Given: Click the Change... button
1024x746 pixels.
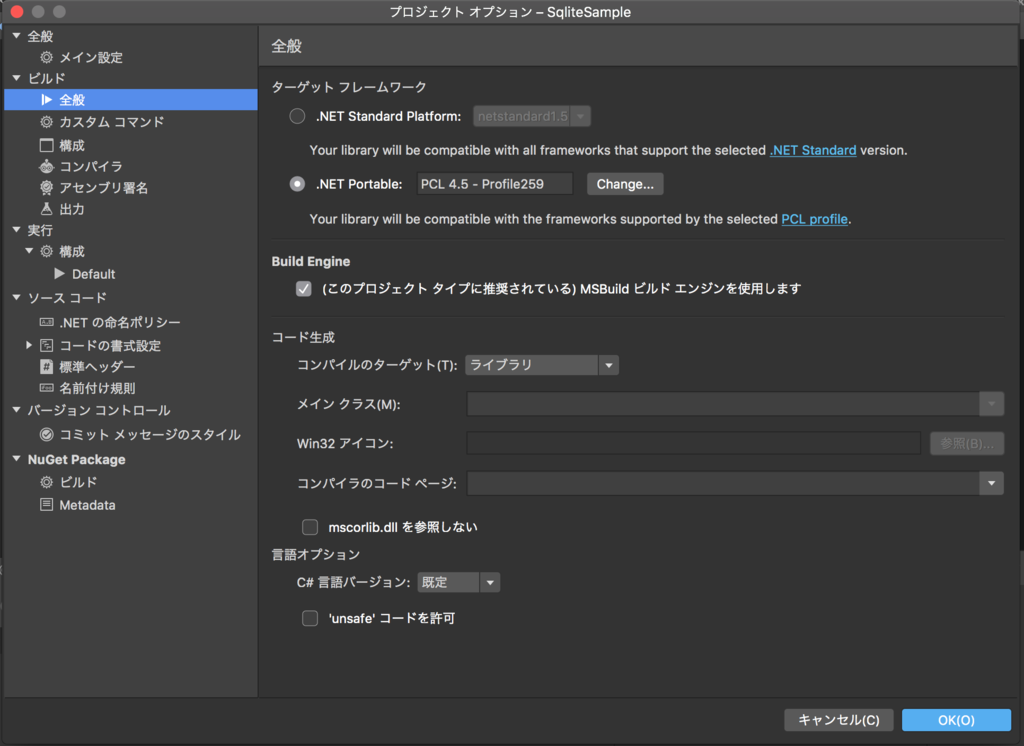Looking at the screenshot, I should click(x=625, y=184).
